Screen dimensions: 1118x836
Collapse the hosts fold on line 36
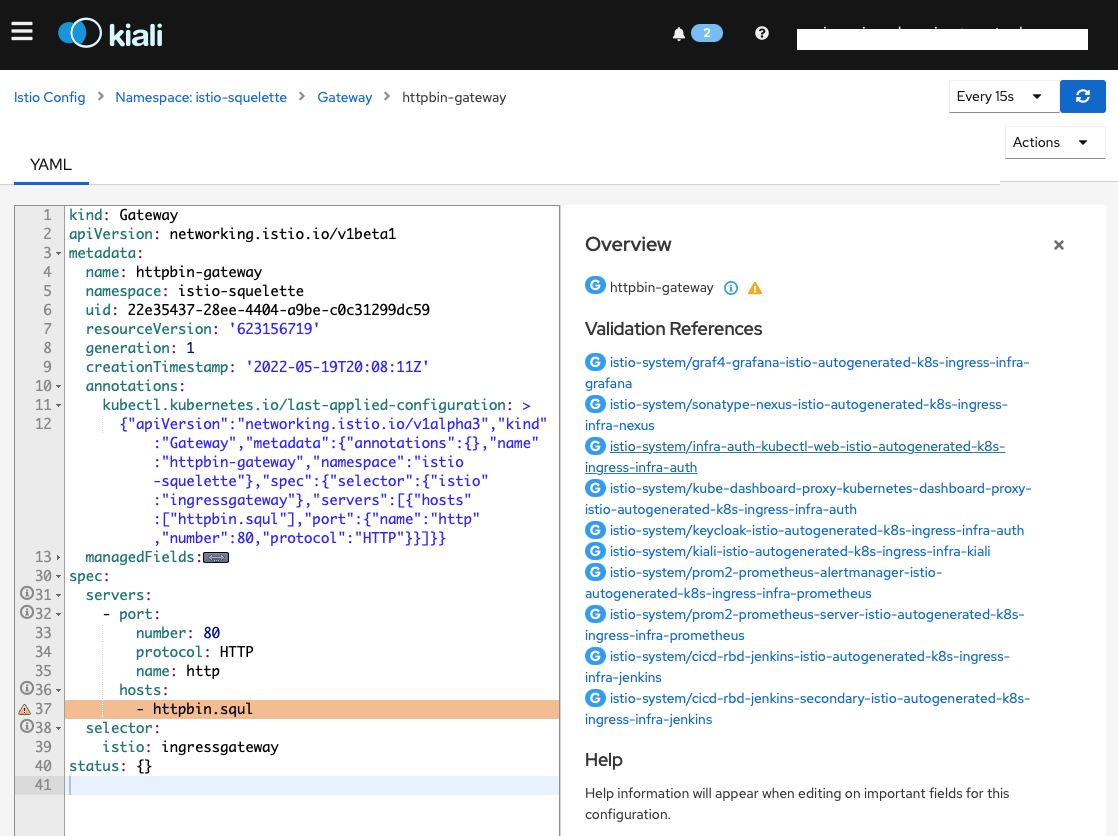[58, 690]
